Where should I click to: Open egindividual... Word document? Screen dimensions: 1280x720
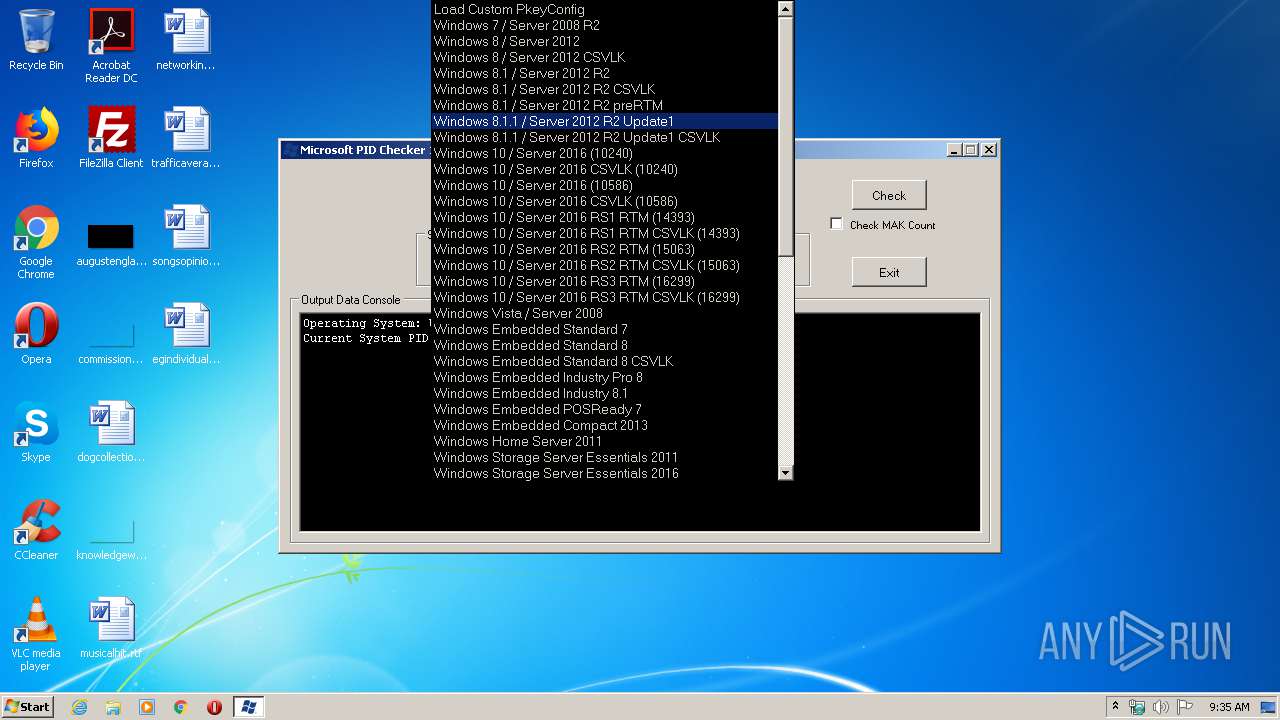[x=186, y=334]
